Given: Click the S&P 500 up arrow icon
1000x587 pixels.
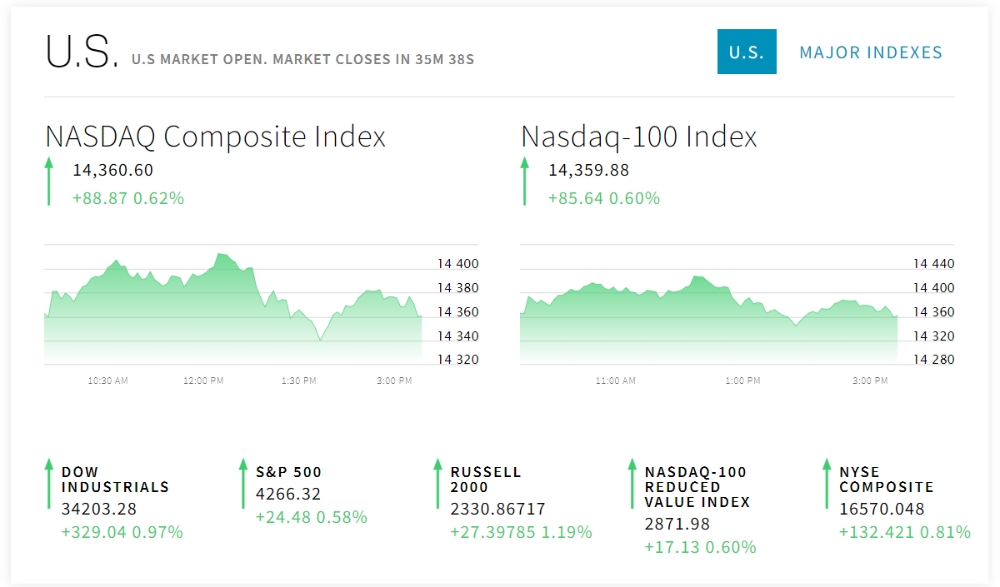Looking at the screenshot, I should 242,484.
